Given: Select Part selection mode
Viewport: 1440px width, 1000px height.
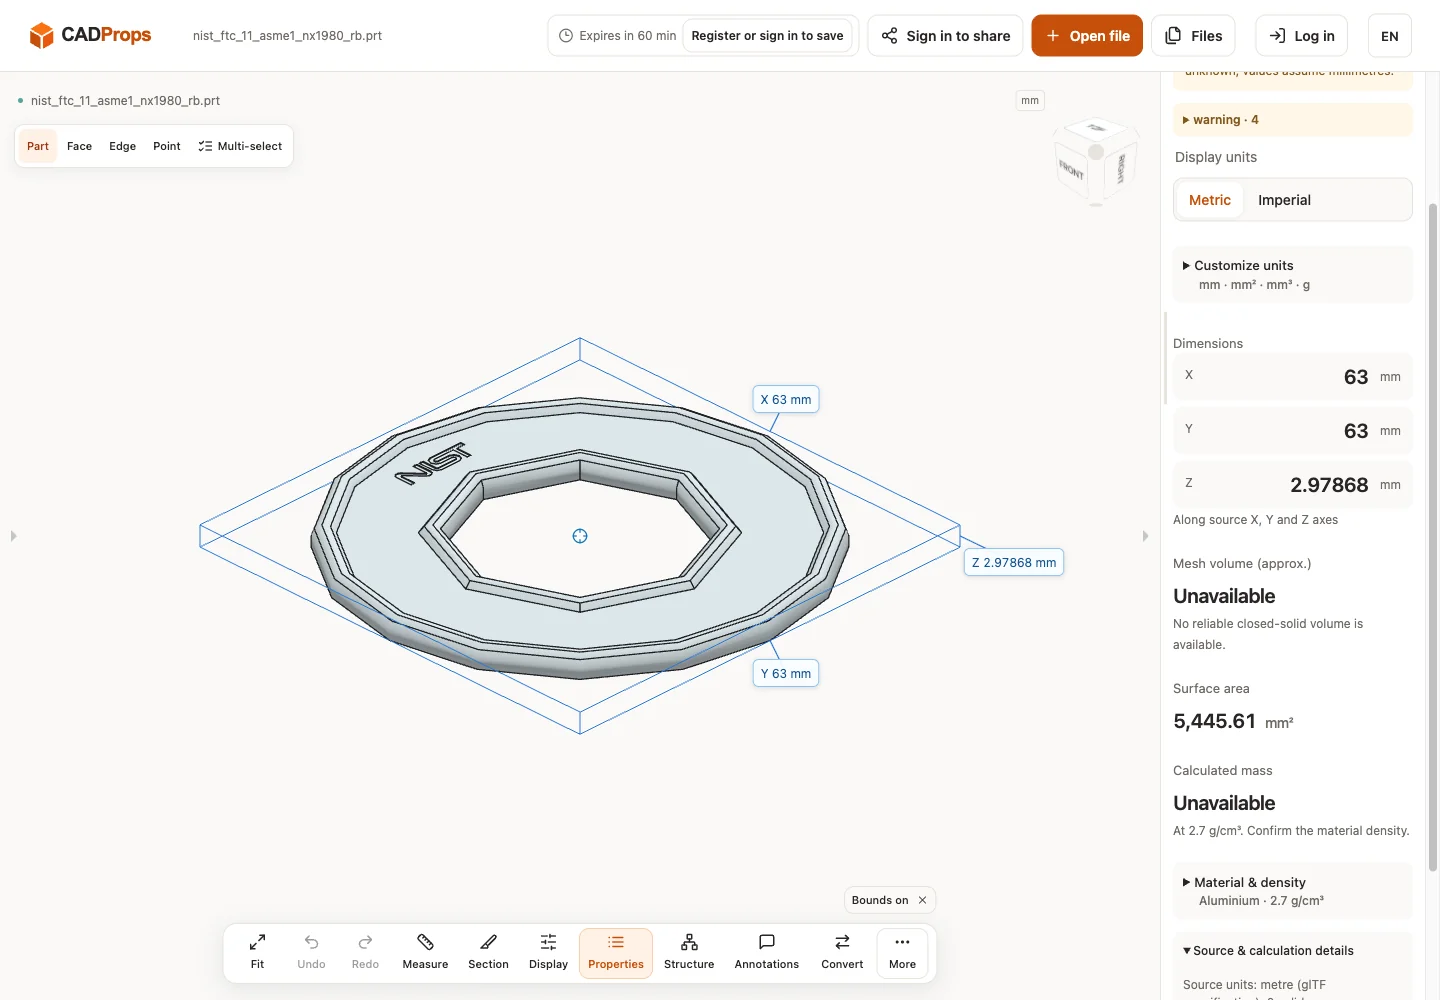Looking at the screenshot, I should pos(38,146).
